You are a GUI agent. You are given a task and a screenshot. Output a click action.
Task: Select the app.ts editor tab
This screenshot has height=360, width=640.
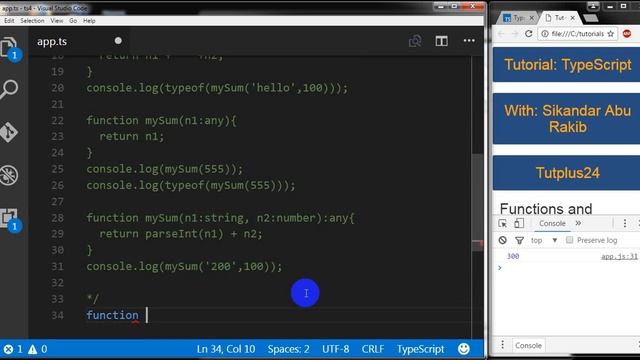pos(78,41)
